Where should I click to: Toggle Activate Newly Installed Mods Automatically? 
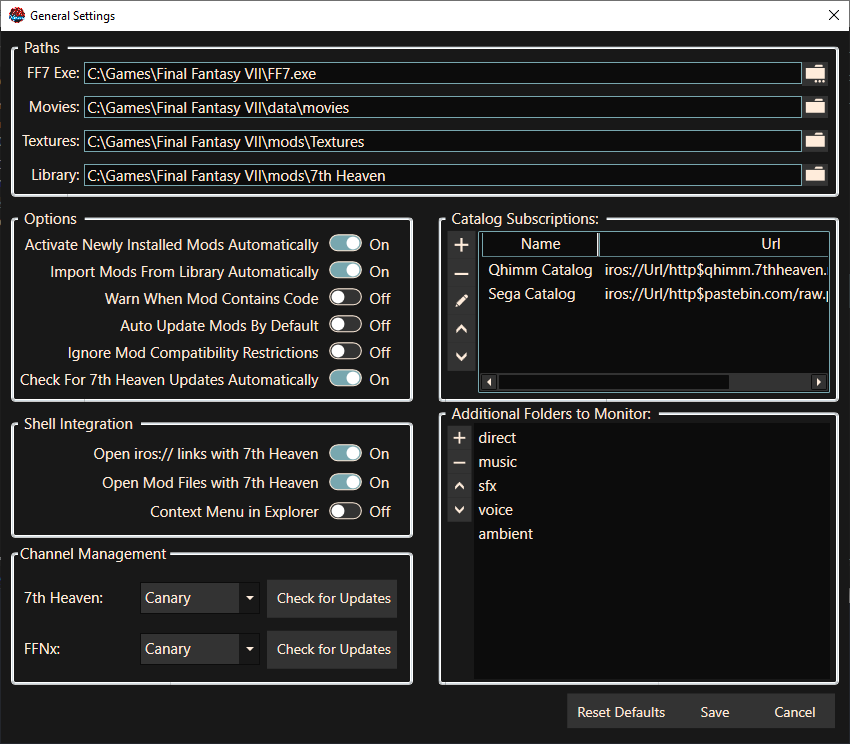coord(345,244)
